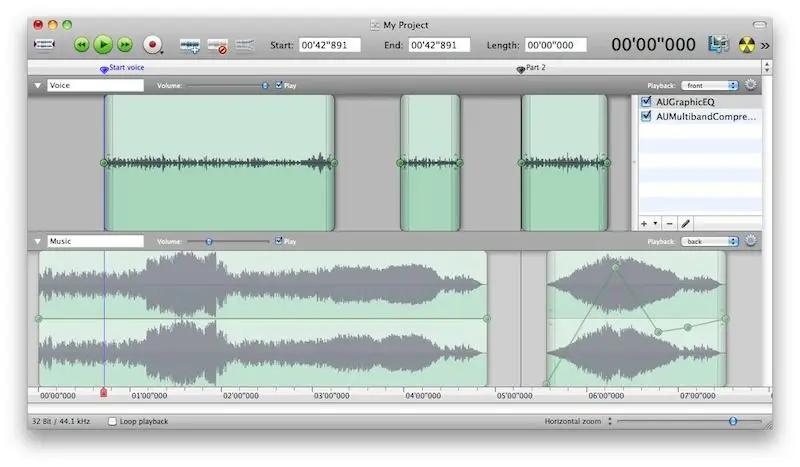This screenshot has height=467, width=800.
Task: Click first Music clip's right-end volume handle
Action: pyautogui.click(x=486, y=318)
